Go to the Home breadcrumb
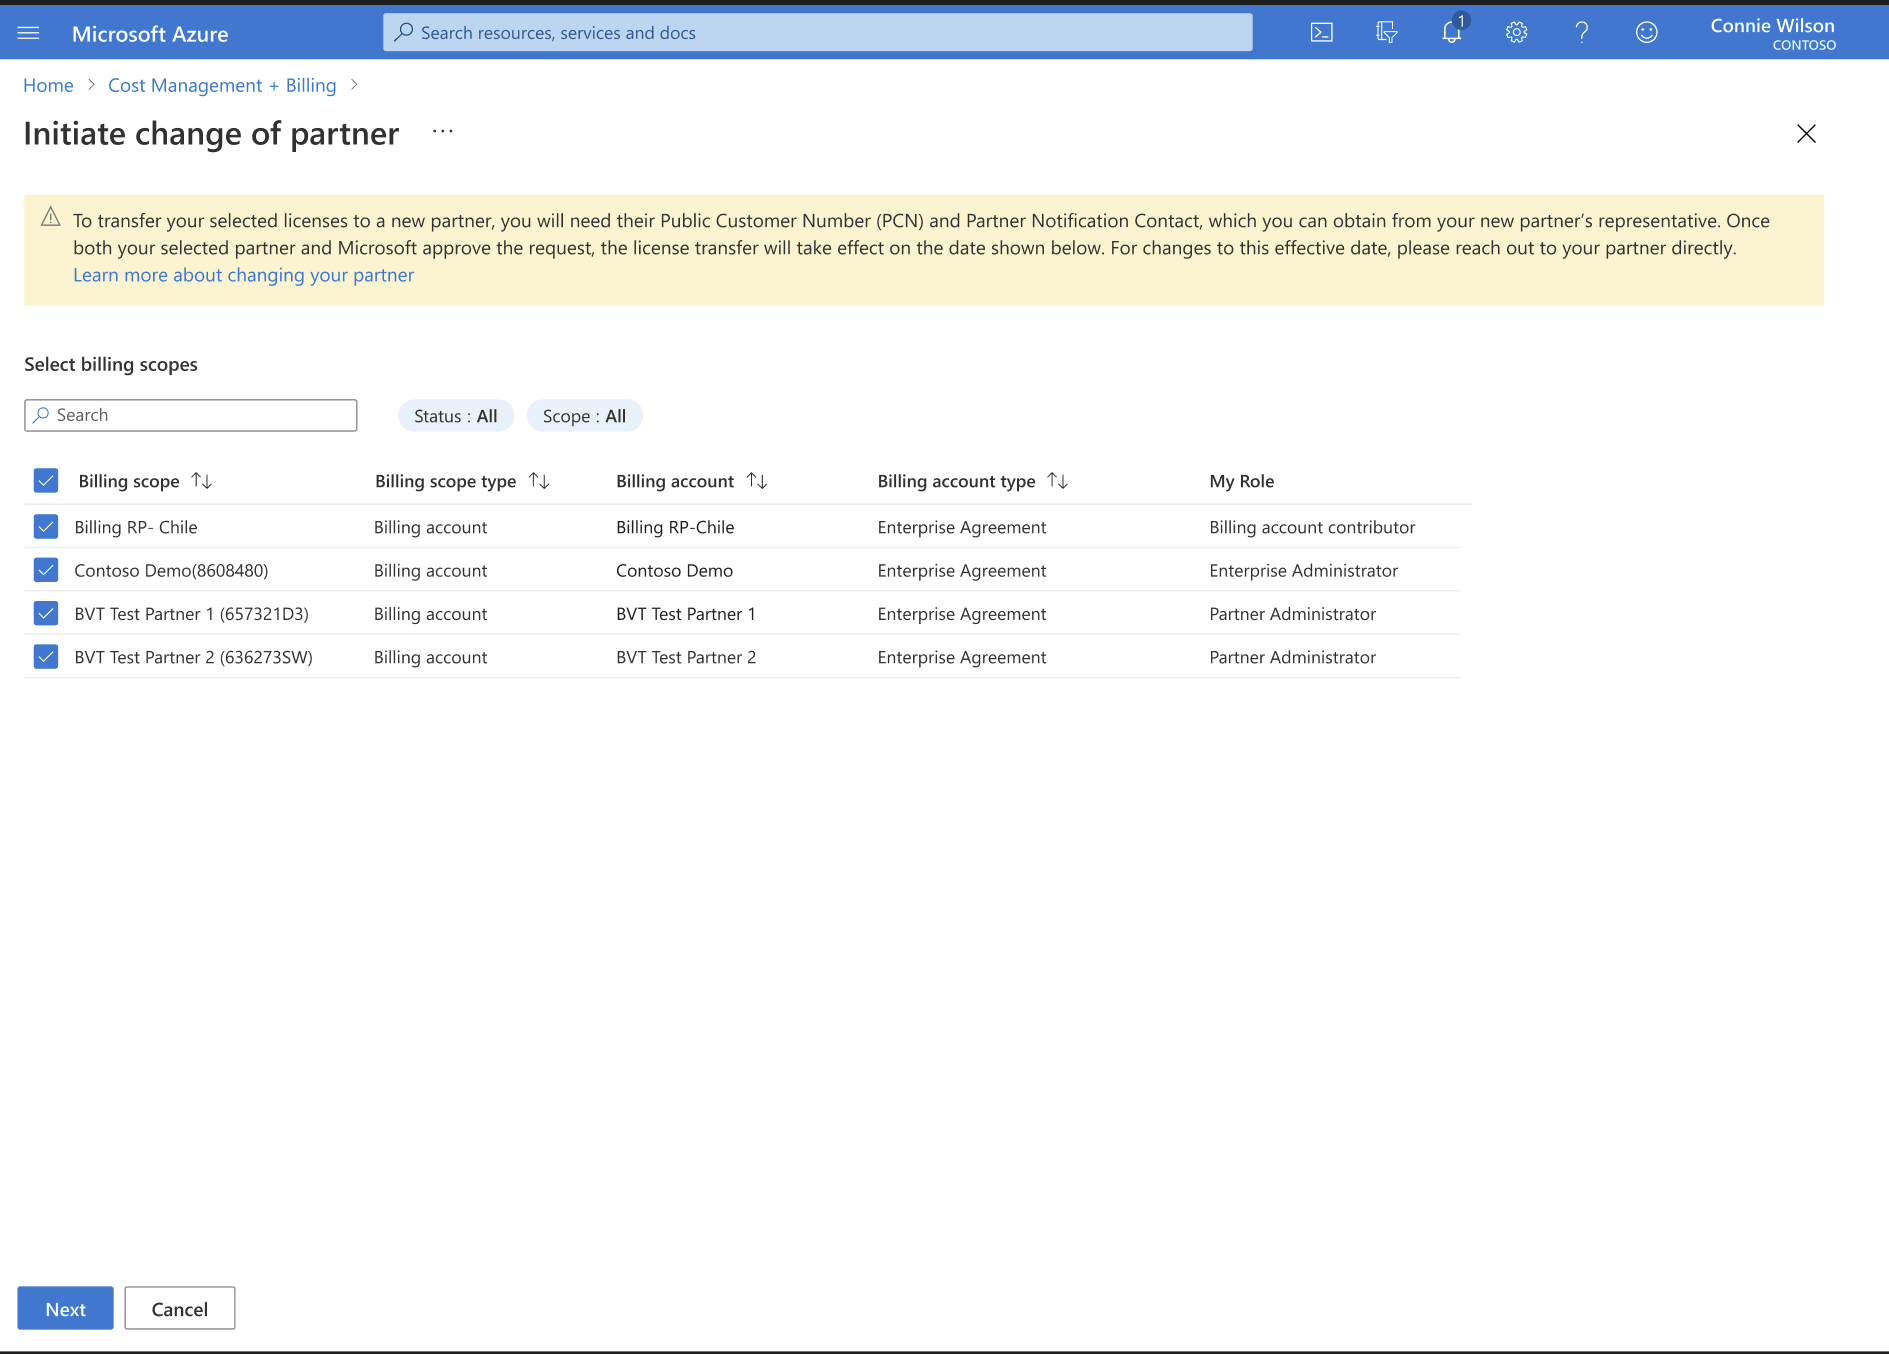 coord(48,85)
